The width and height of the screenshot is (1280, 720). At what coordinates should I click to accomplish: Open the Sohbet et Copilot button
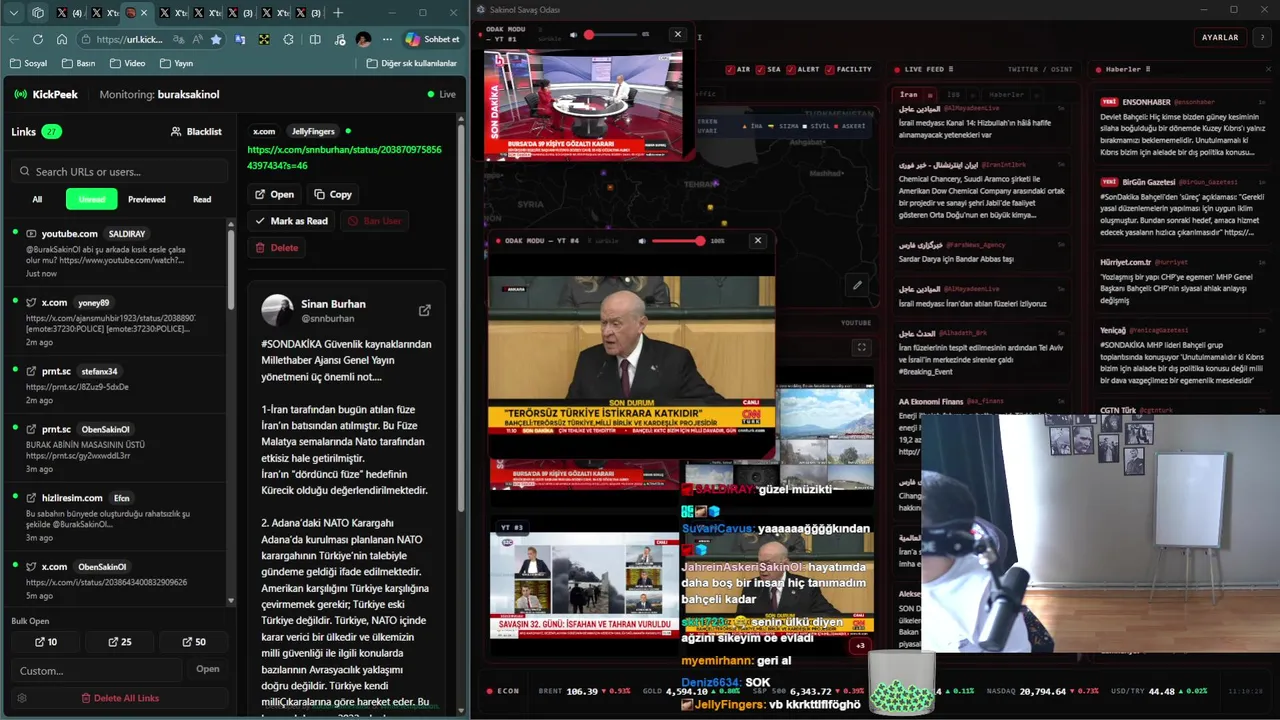(x=432, y=39)
